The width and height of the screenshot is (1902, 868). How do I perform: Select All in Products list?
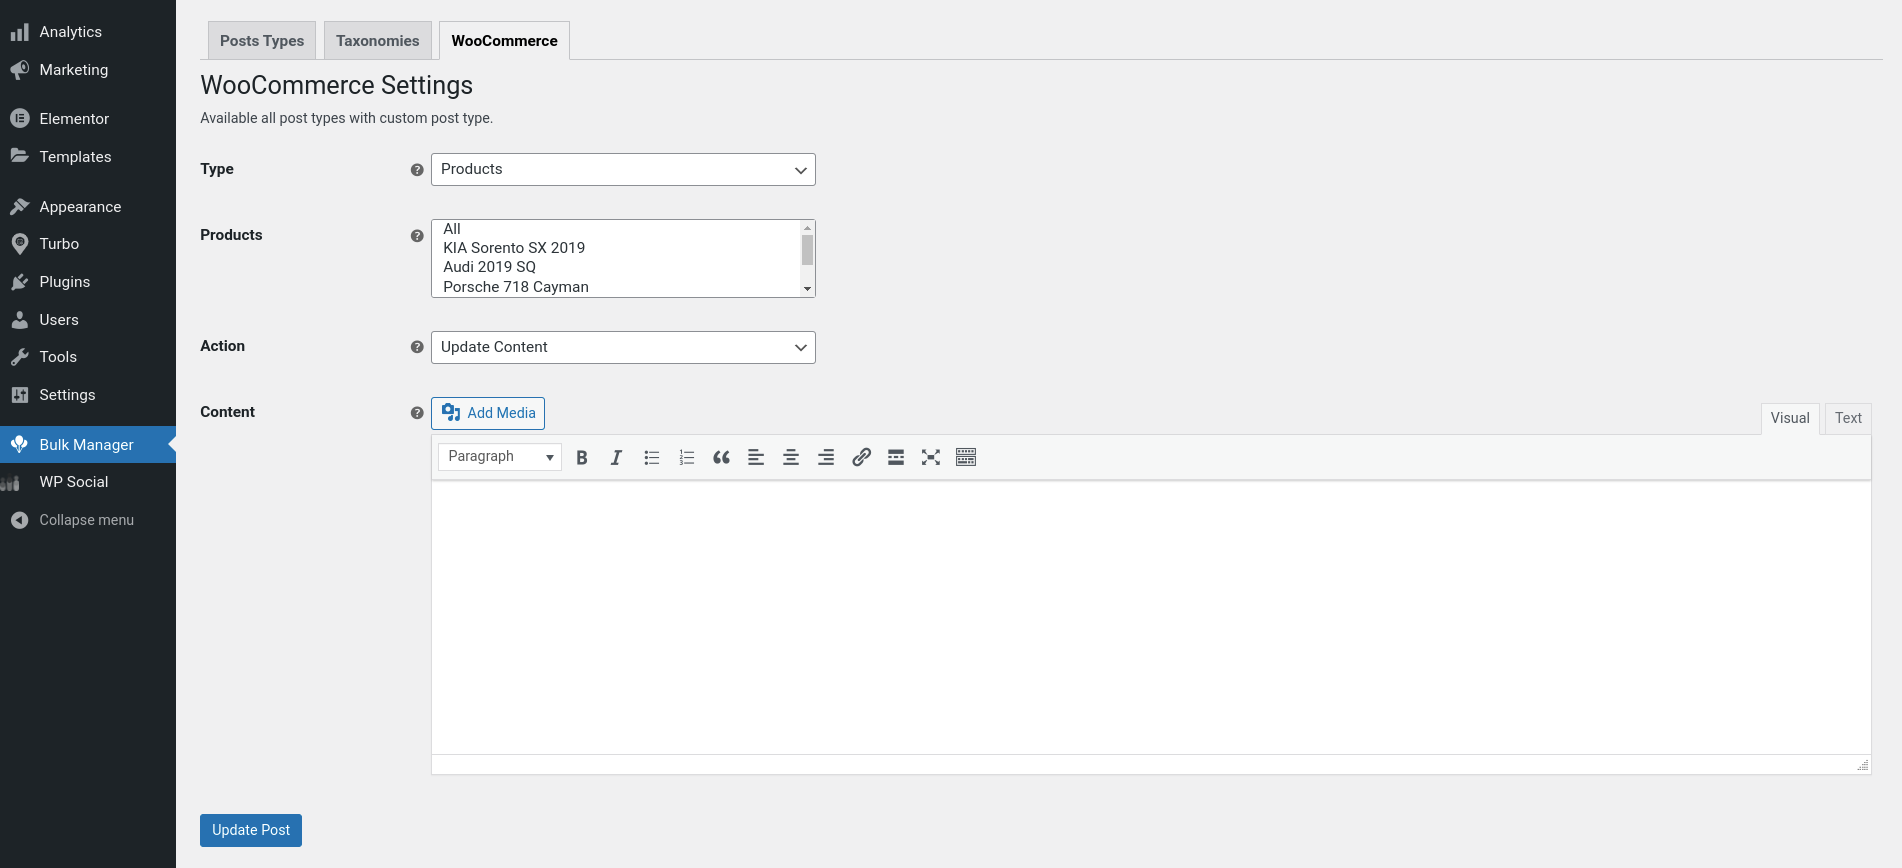[x=616, y=229]
